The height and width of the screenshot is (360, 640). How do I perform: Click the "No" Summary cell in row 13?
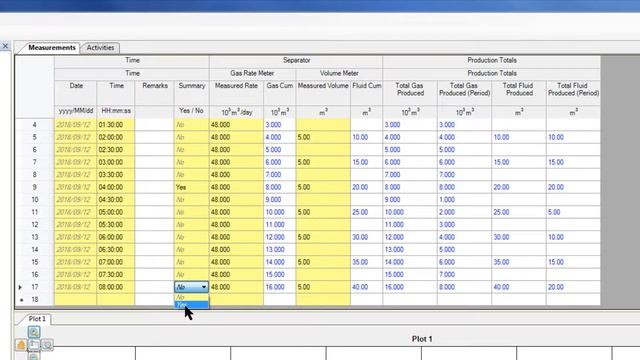[191, 237]
